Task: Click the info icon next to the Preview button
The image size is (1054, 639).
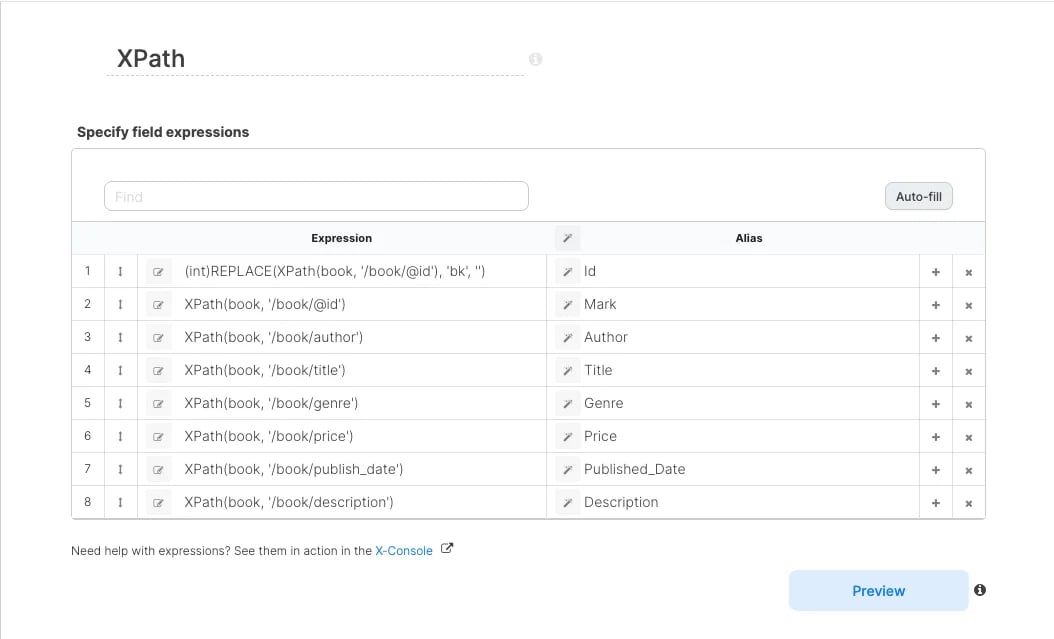Action: click(980, 590)
